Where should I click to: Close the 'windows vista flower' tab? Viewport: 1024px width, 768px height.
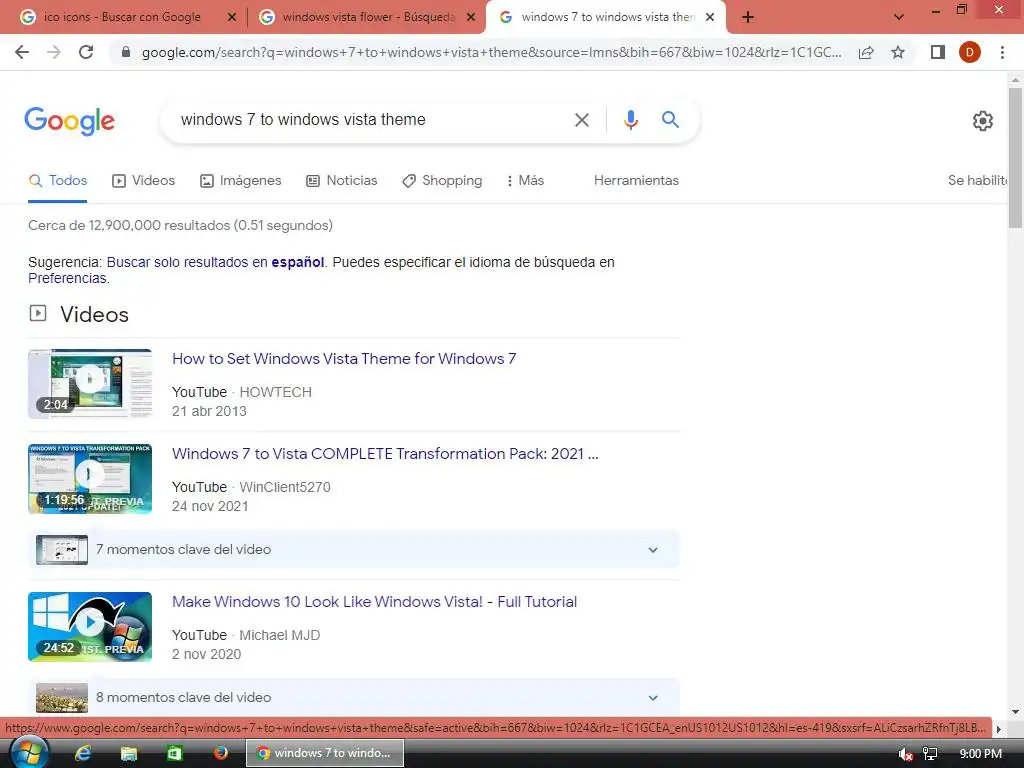tap(471, 17)
